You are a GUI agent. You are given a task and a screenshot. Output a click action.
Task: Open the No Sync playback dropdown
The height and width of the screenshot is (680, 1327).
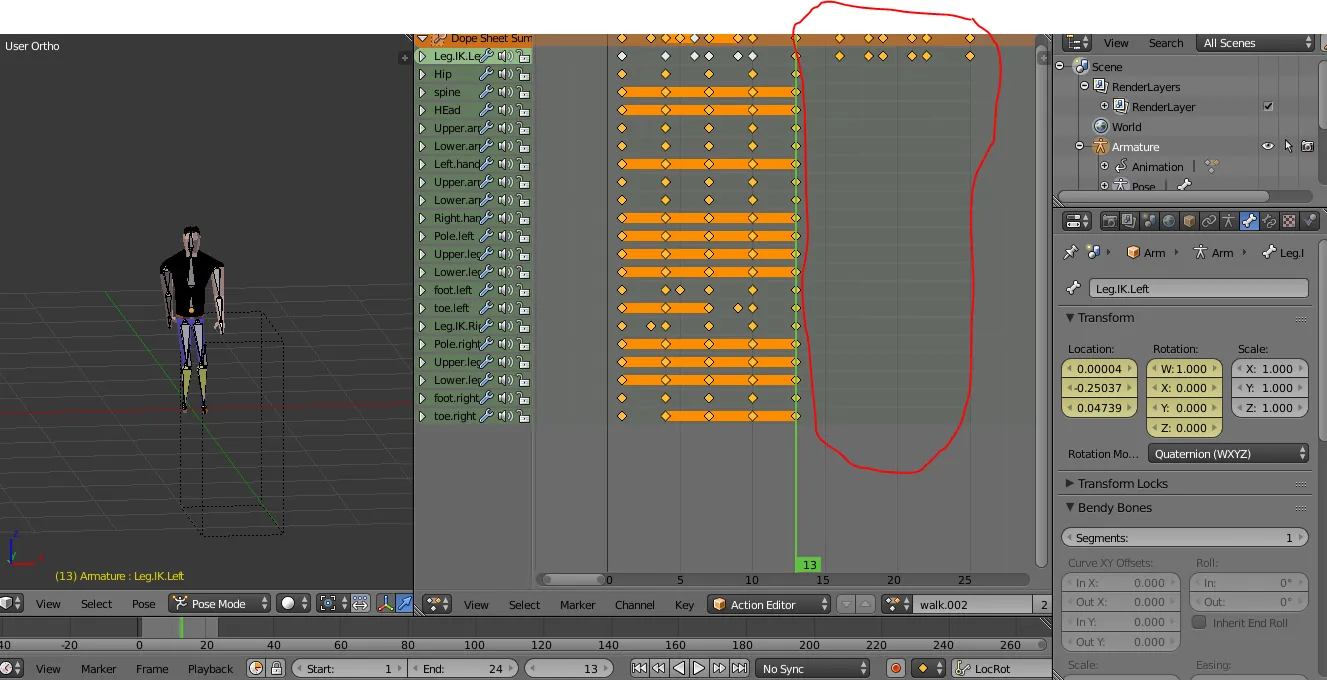point(814,669)
